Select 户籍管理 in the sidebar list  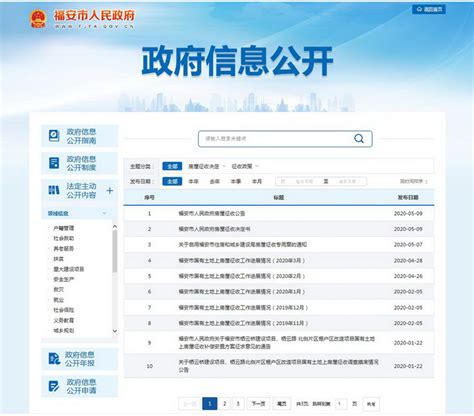(64, 228)
